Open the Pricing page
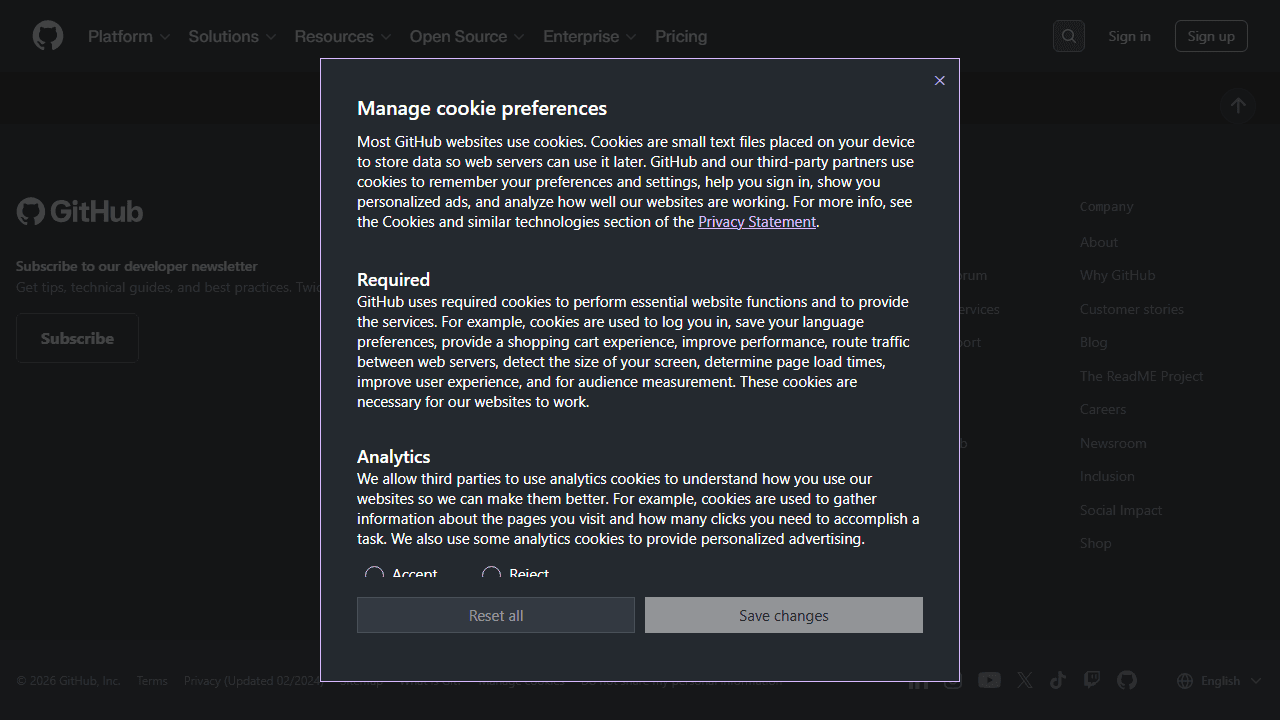 (681, 36)
